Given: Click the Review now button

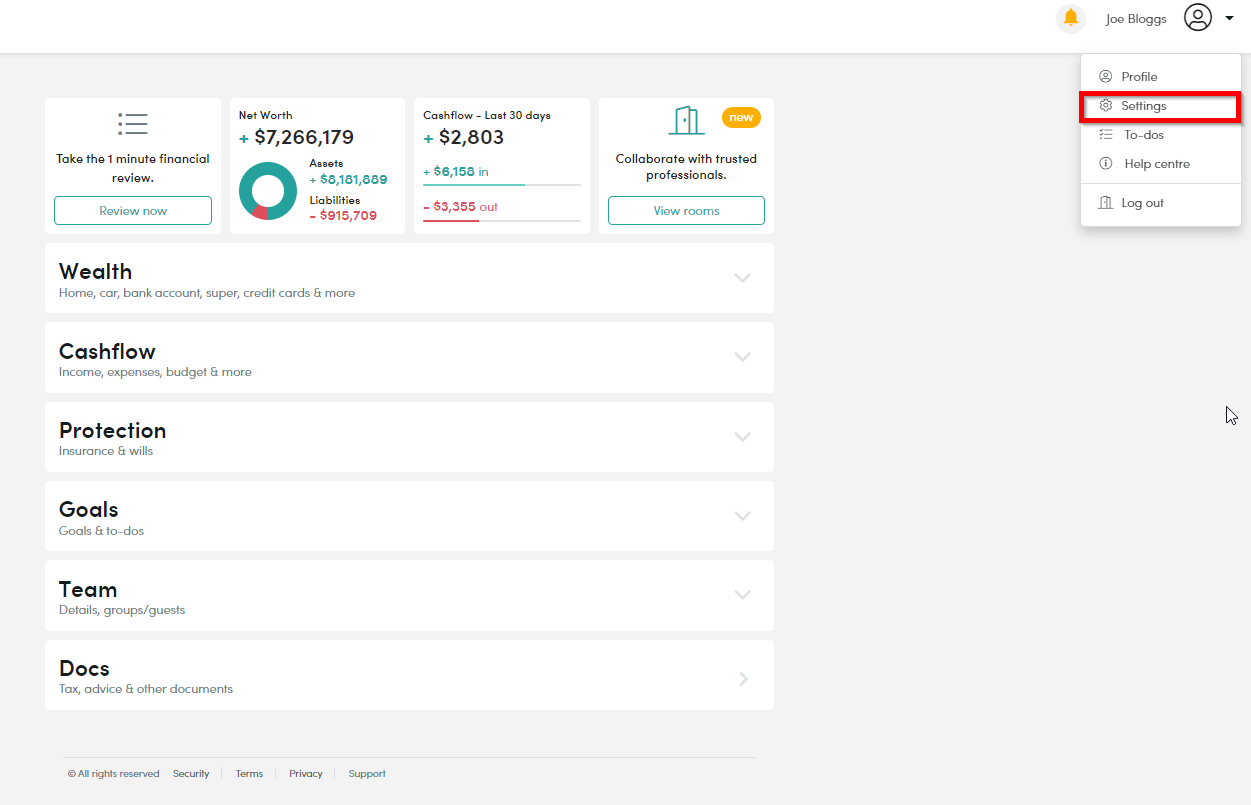Looking at the screenshot, I should click(133, 211).
